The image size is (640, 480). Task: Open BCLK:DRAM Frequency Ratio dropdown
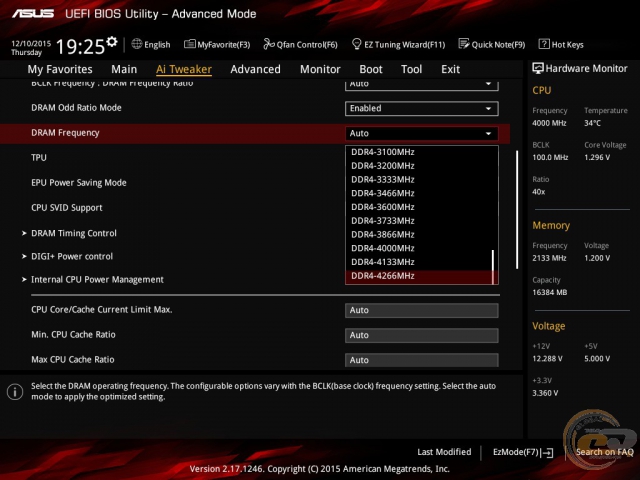422,84
